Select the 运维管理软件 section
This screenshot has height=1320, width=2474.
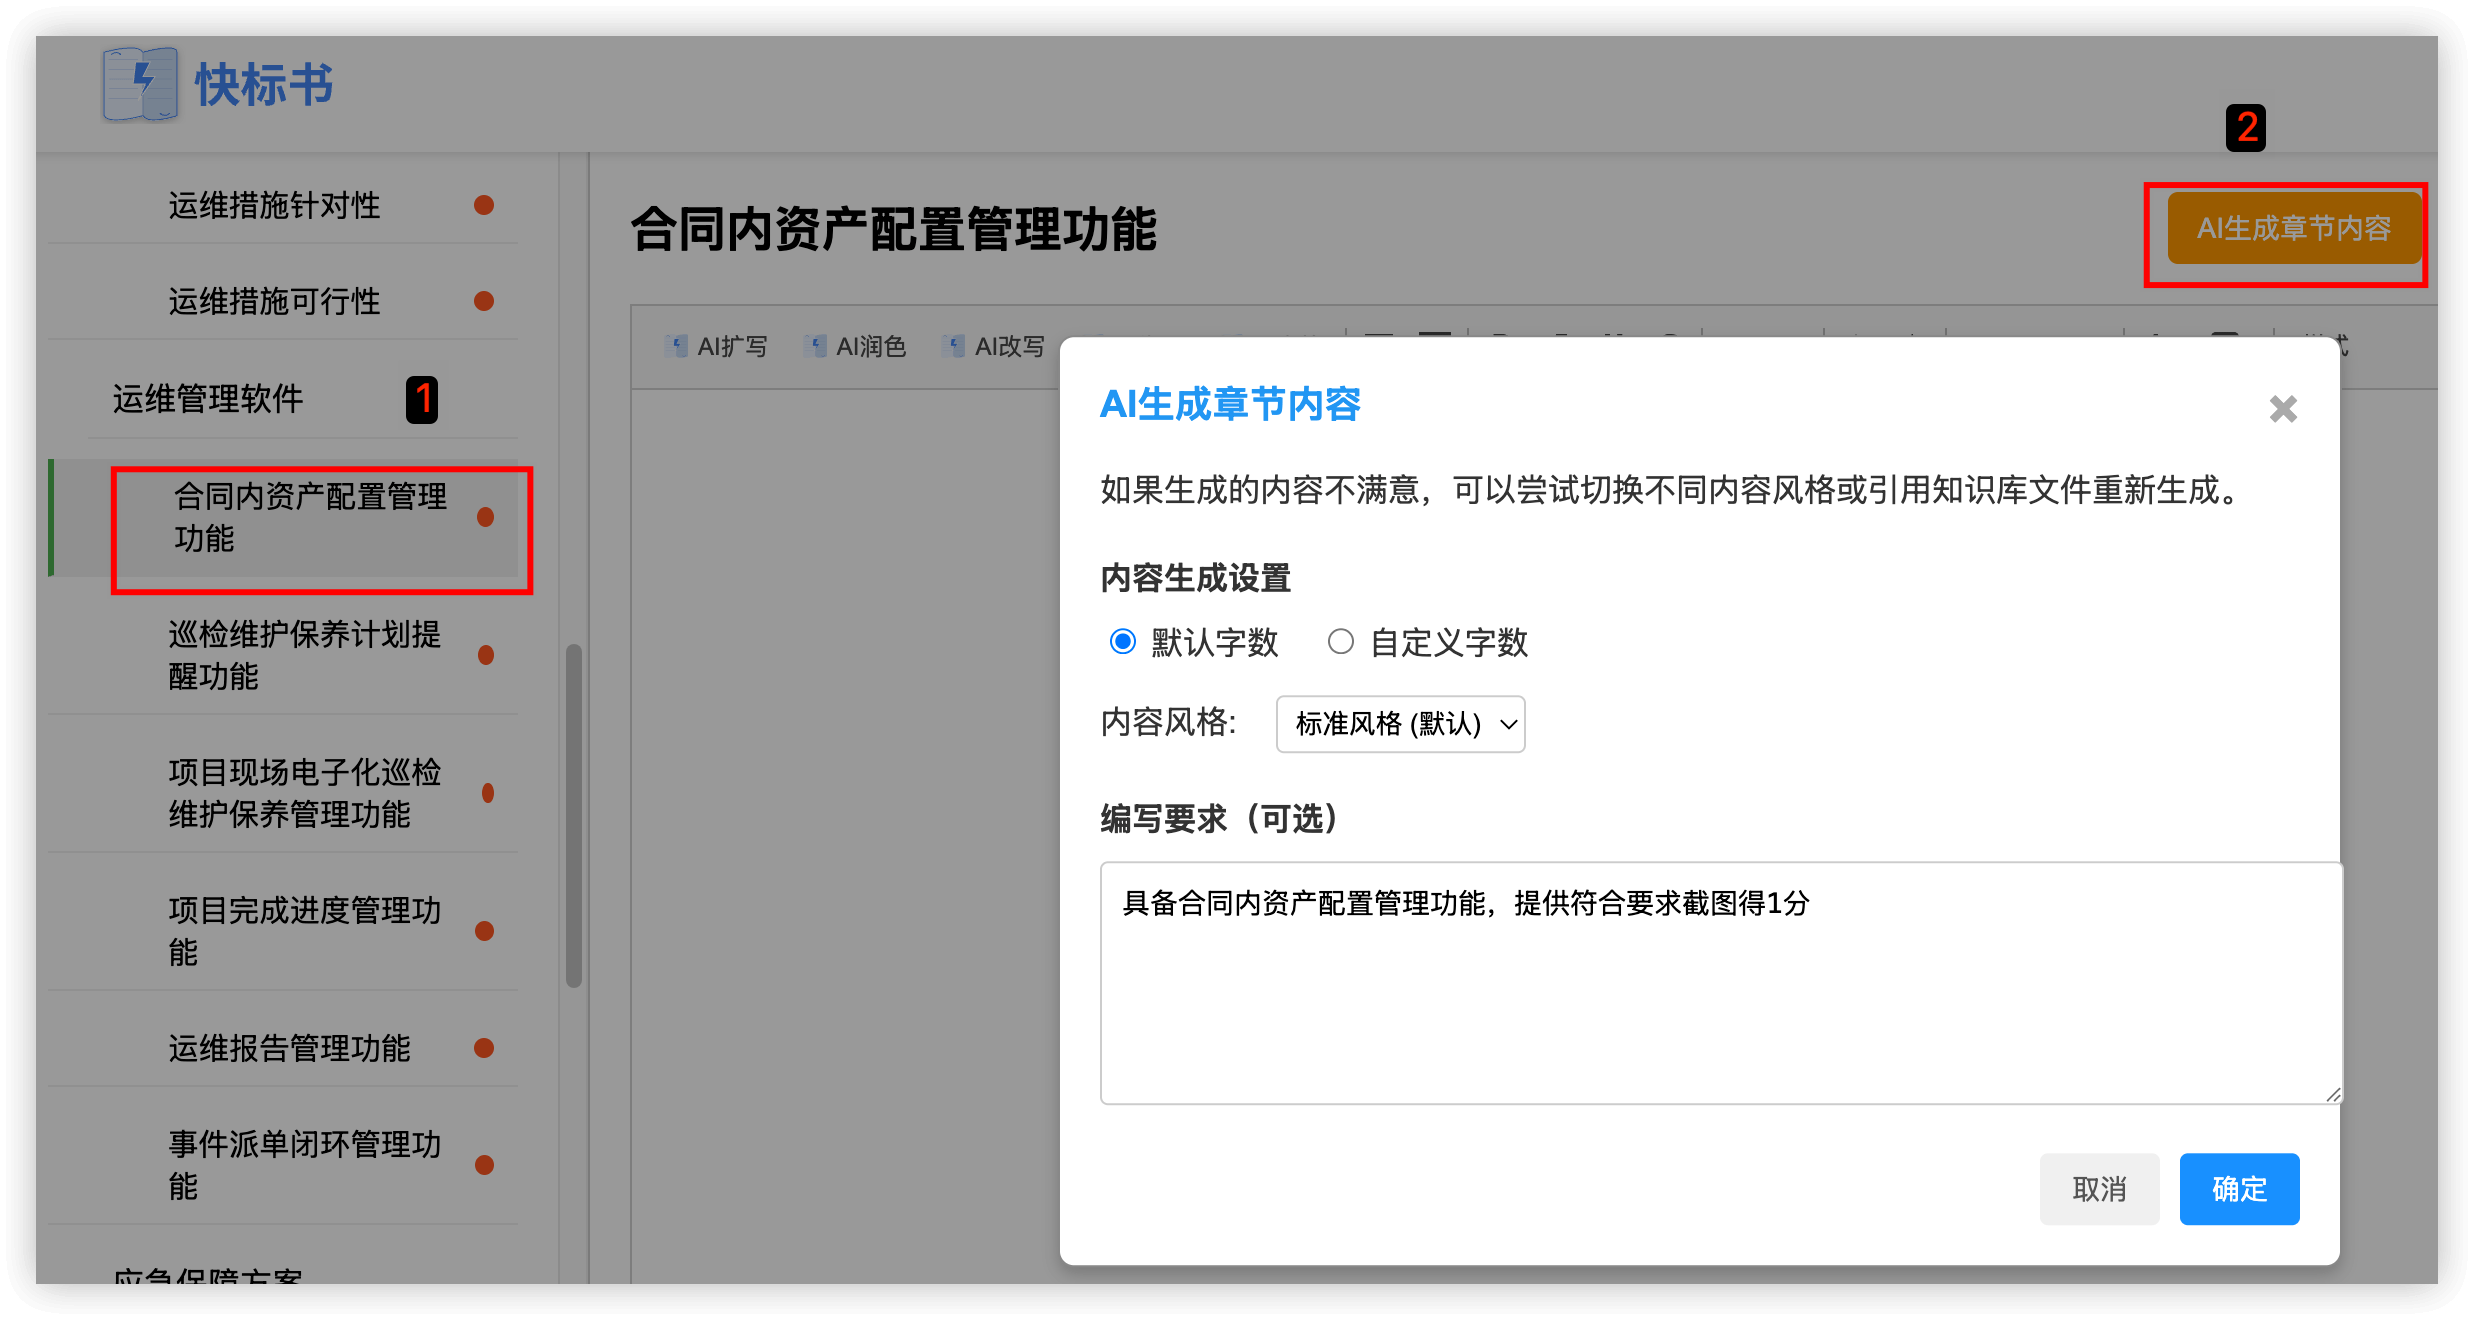(208, 398)
